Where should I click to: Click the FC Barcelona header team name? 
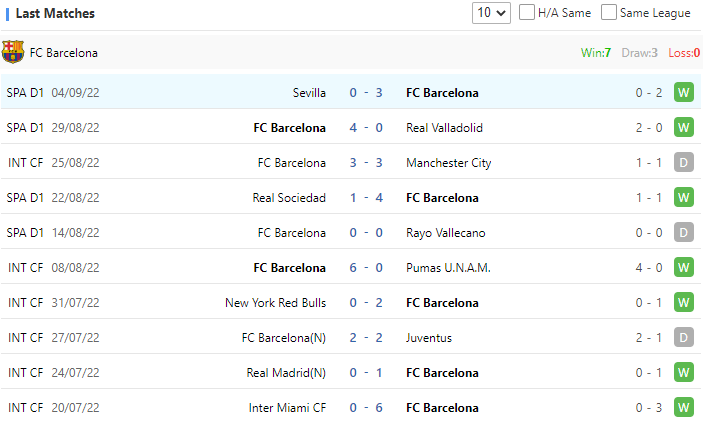64,53
